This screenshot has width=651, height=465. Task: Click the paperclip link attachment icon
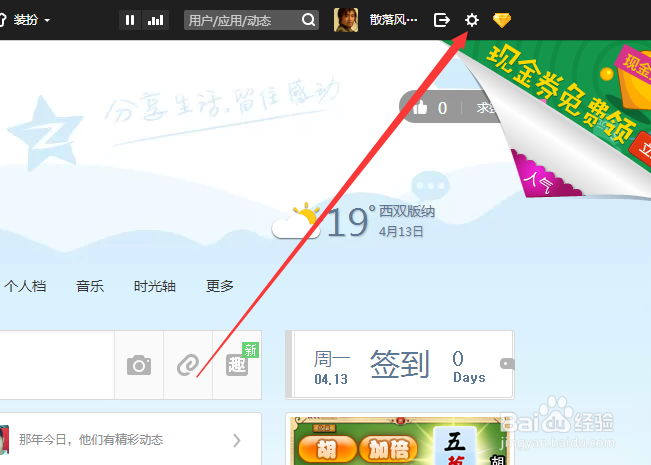pyautogui.click(x=188, y=365)
